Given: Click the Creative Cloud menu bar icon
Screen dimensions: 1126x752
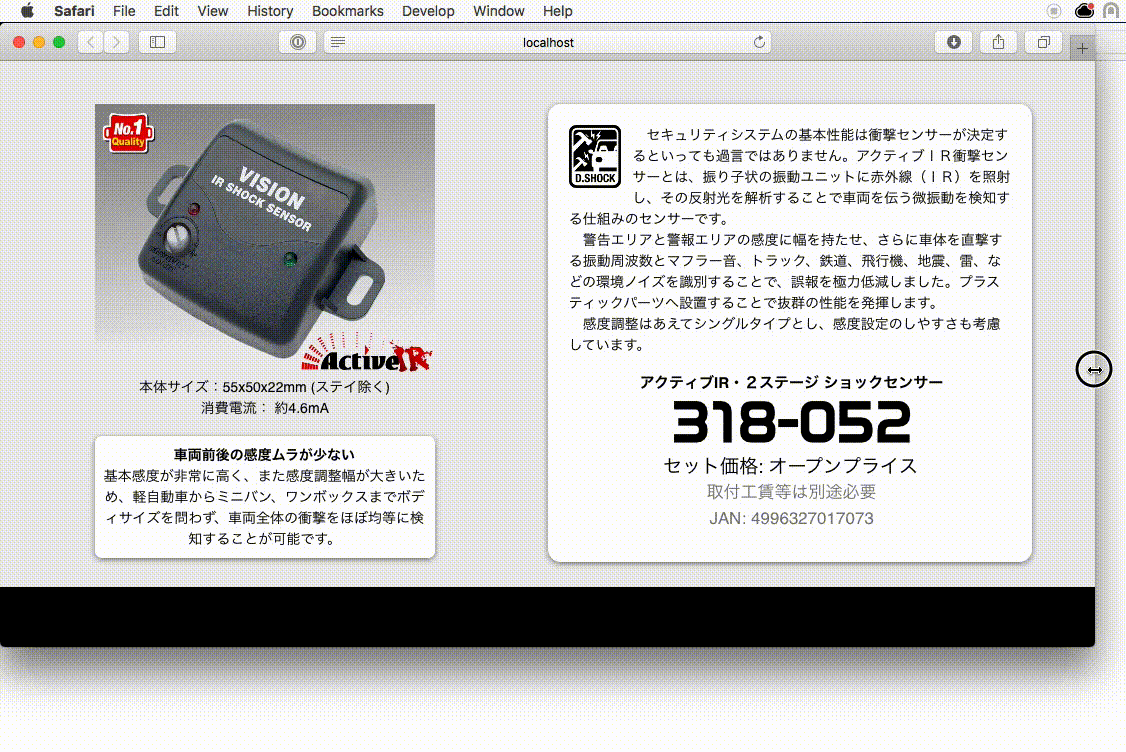Looking at the screenshot, I should pyautogui.click(x=1084, y=11).
